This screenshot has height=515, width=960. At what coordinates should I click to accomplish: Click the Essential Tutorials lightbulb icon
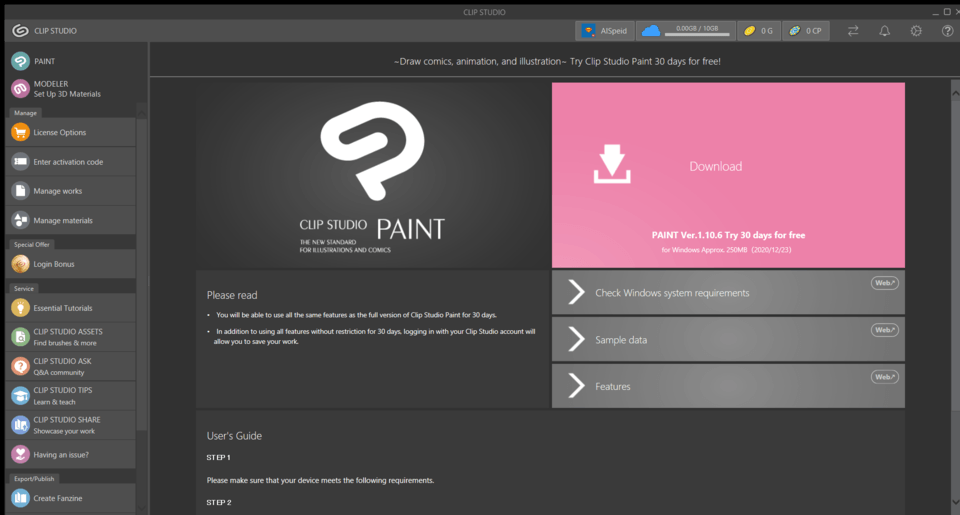pos(20,308)
